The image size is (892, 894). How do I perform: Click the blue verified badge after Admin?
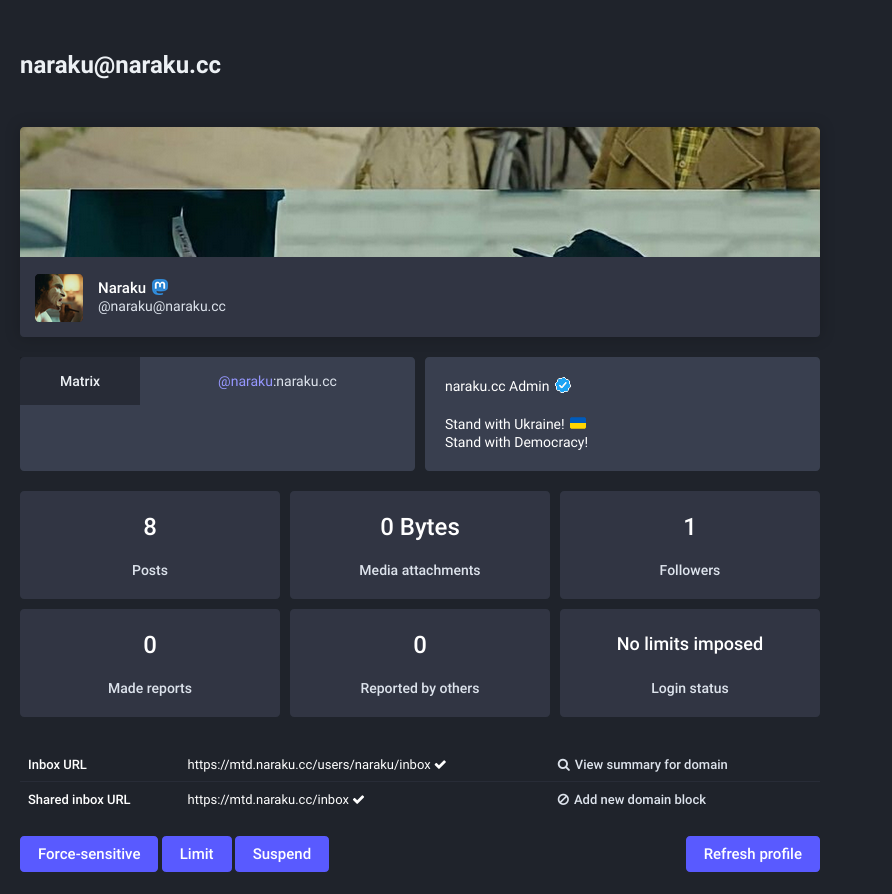click(563, 386)
